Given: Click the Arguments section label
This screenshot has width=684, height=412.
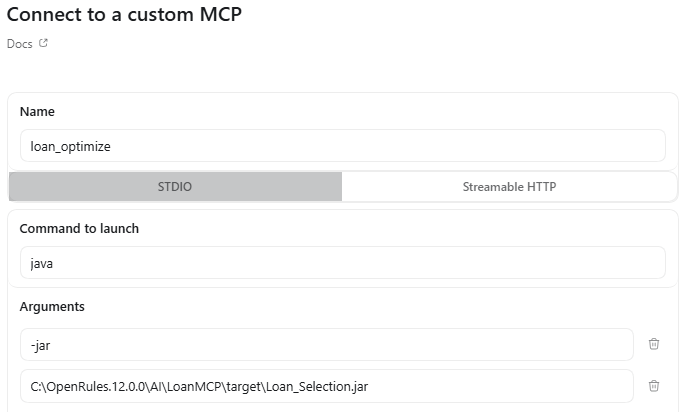Looking at the screenshot, I should (52, 307).
